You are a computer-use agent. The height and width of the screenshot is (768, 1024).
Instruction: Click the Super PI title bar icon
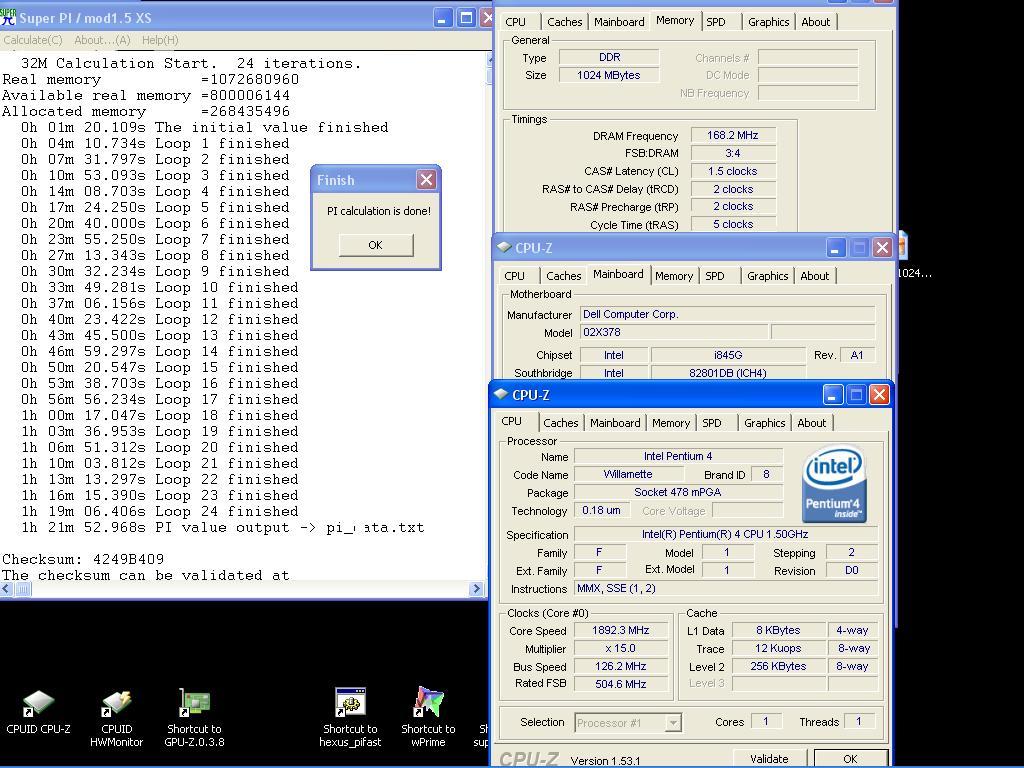click(x=8, y=18)
